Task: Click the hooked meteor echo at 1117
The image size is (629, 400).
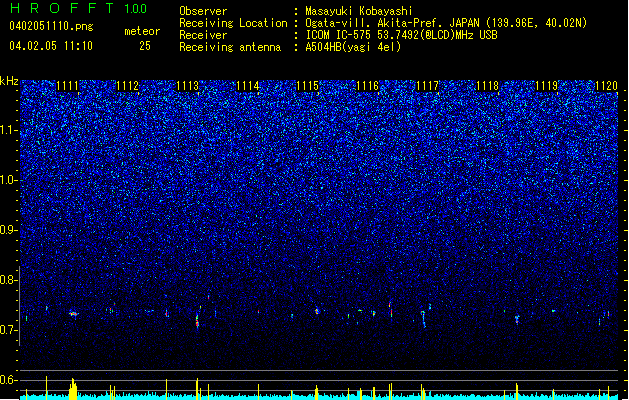Action: coord(424,319)
